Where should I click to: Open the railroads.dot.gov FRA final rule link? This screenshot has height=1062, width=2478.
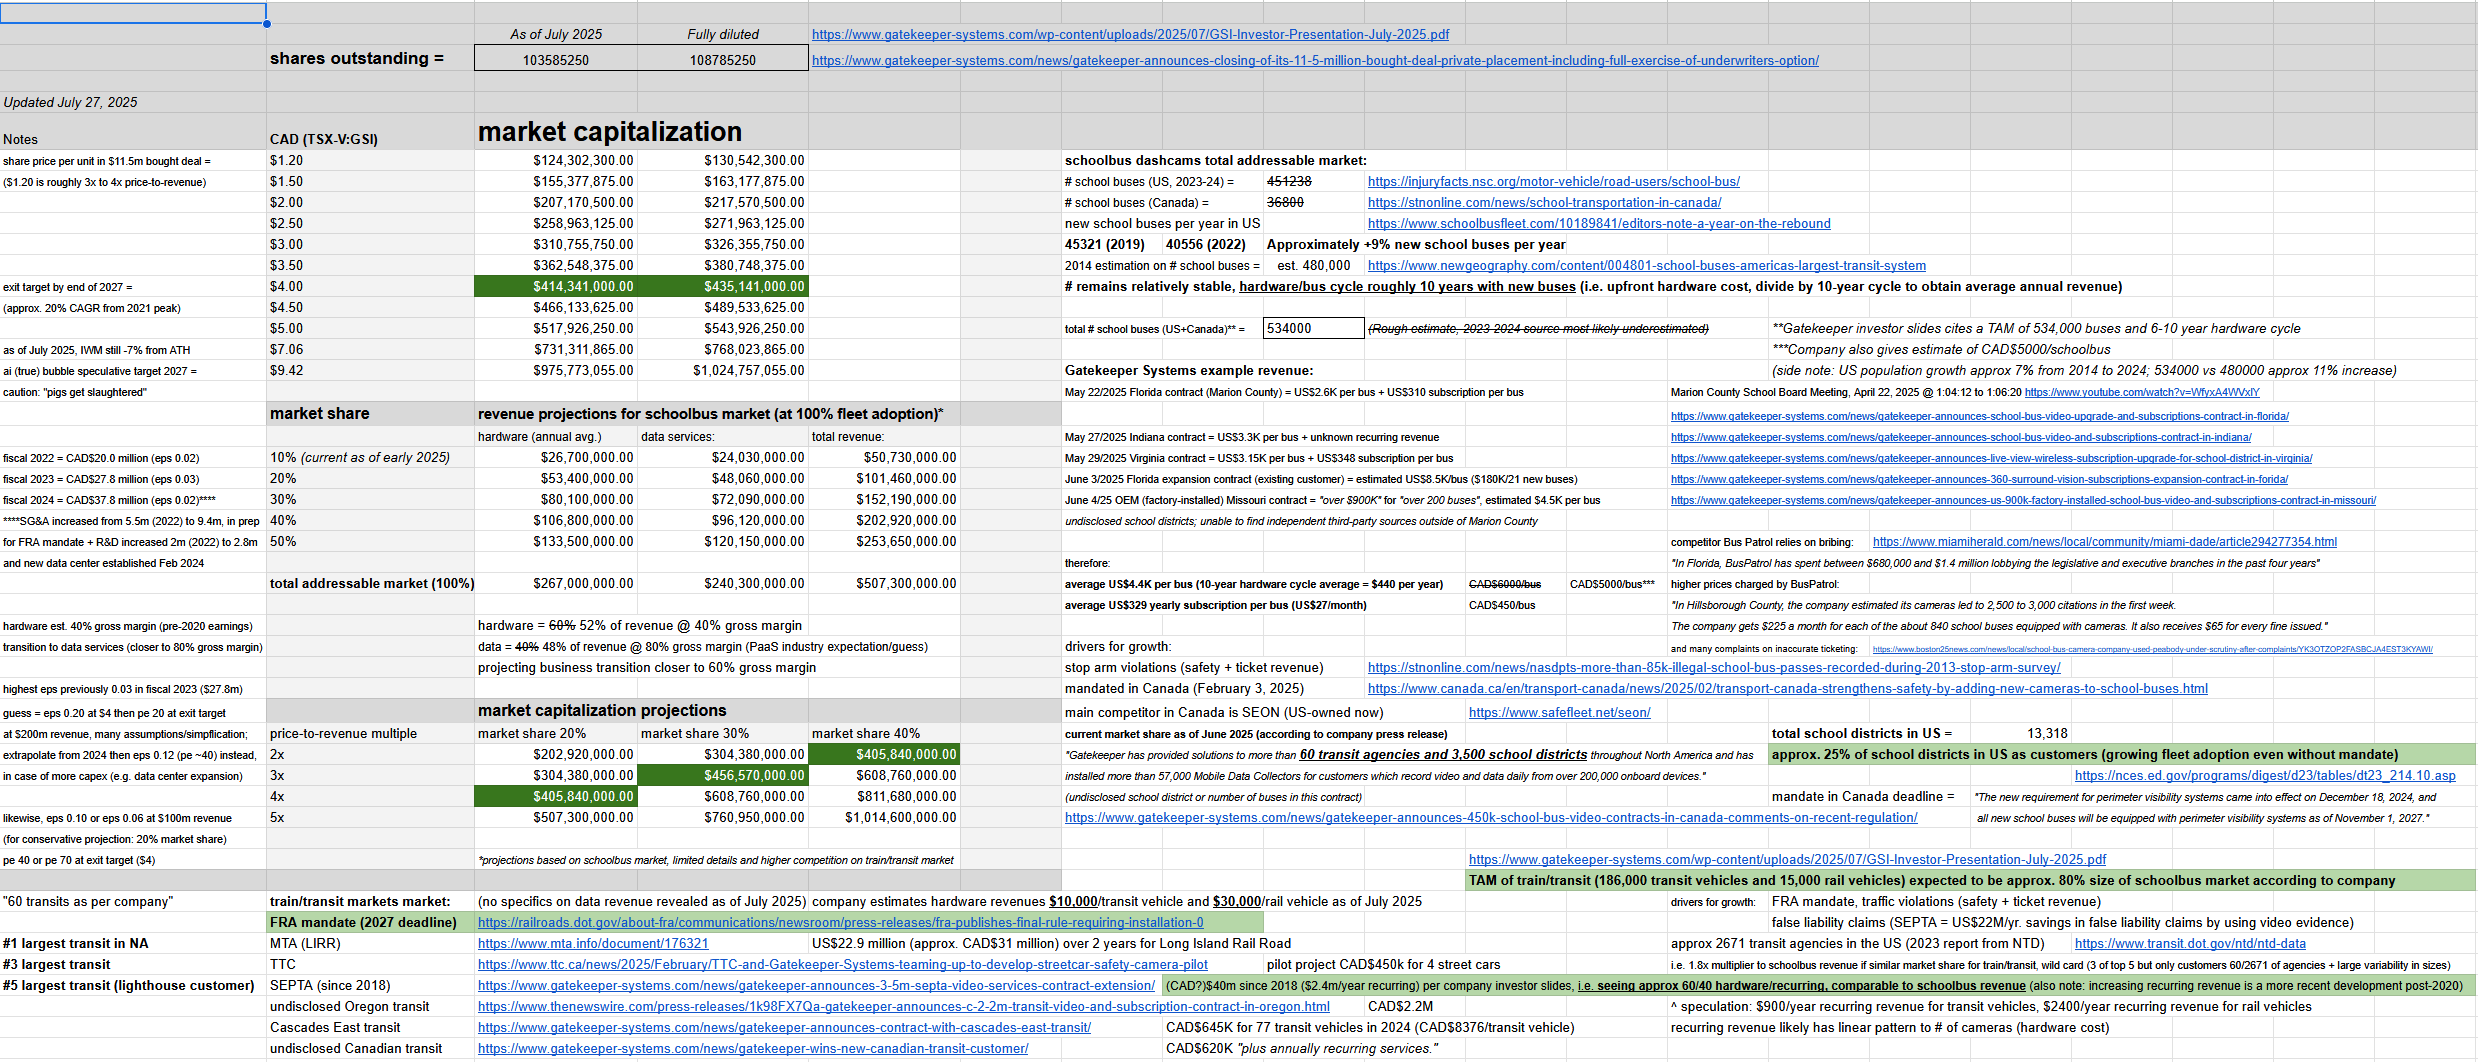point(840,923)
